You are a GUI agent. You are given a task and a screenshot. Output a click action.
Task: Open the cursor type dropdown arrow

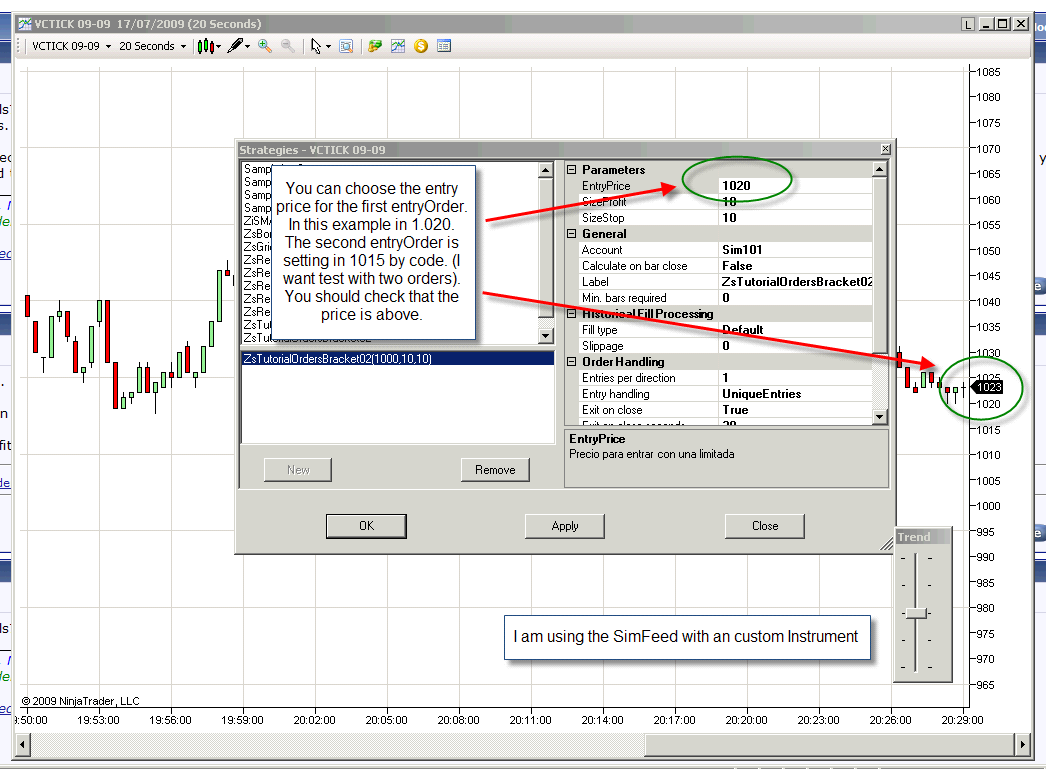click(328, 47)
